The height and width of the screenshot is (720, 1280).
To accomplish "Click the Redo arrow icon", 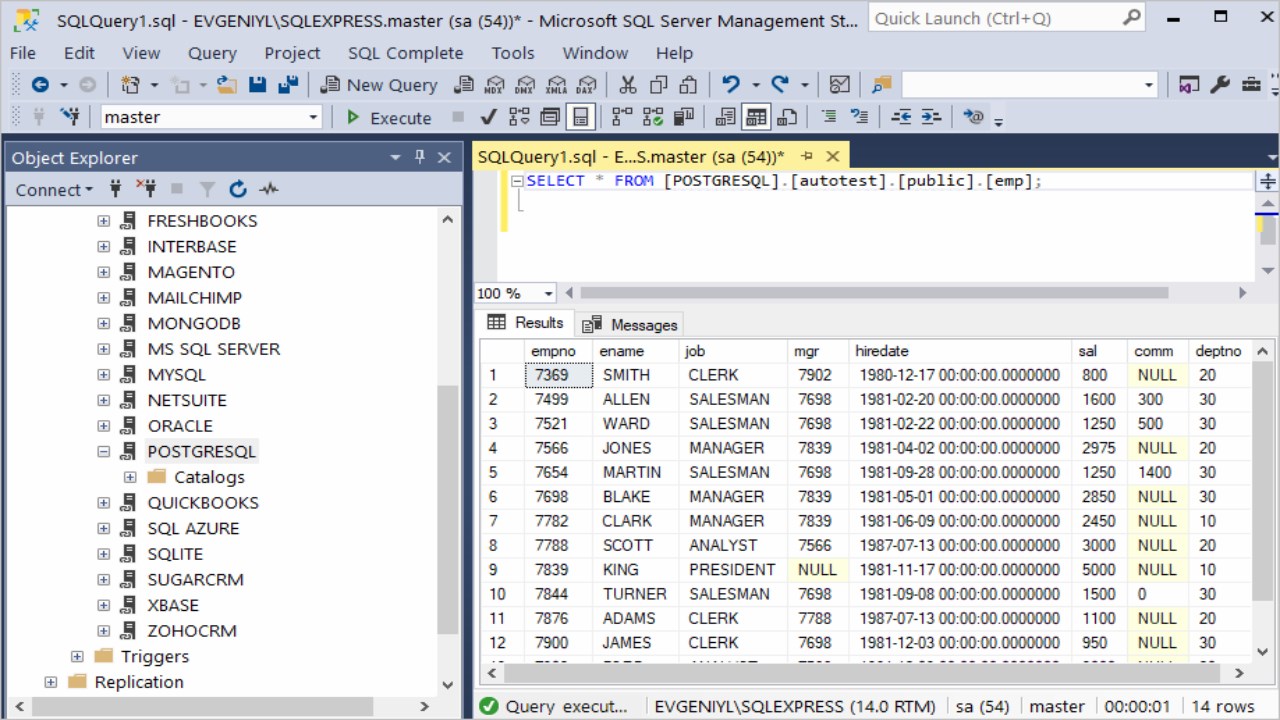I will tap(780, 85).
